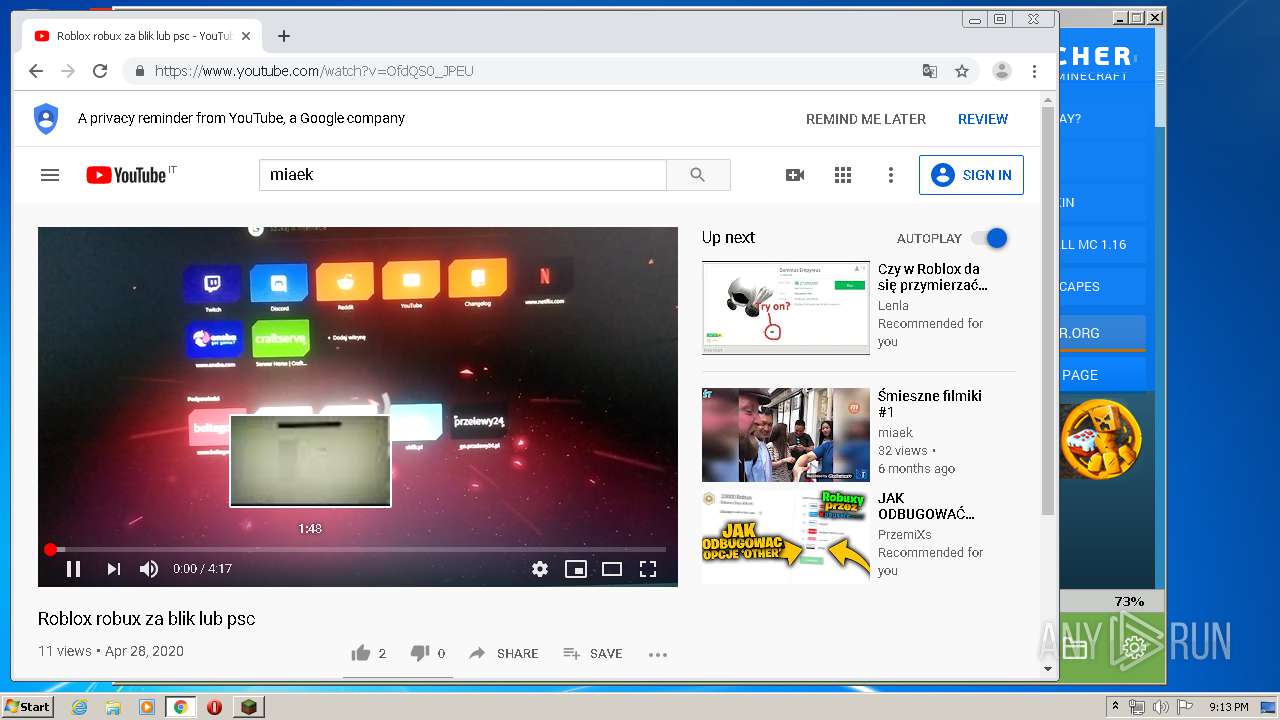Open a new Chrome tab

click(x=284, y=36)
